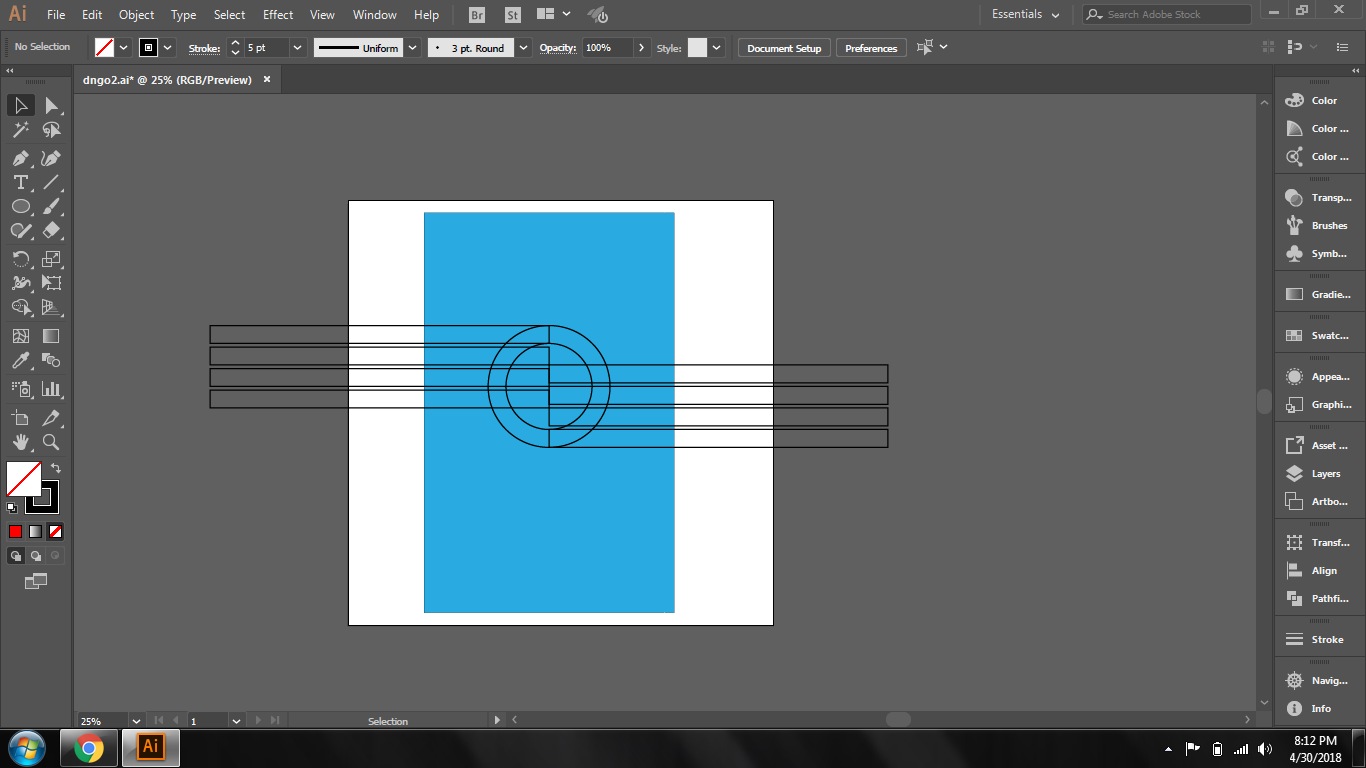The width and height of the screenshot is (1366, 768).
Task: Select the Pen tool
Action: coord(21,158)
